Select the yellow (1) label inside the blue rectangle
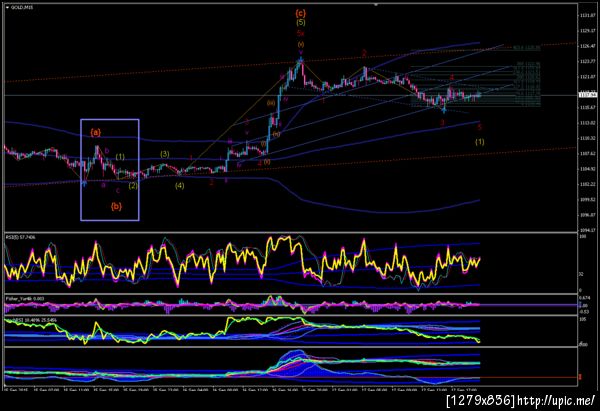Viewport: 600px width, 411px height. click(x=120, y=157)
